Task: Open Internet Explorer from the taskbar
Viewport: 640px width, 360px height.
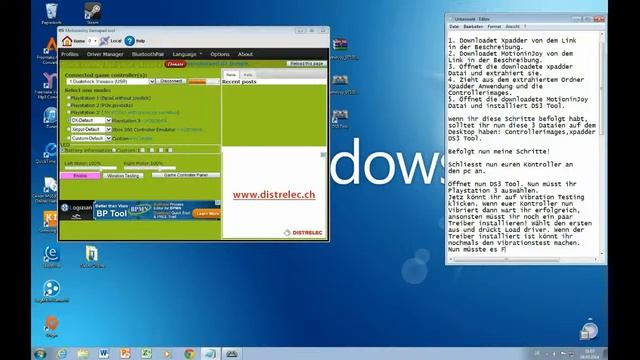Action: click(x=62, y=353)
